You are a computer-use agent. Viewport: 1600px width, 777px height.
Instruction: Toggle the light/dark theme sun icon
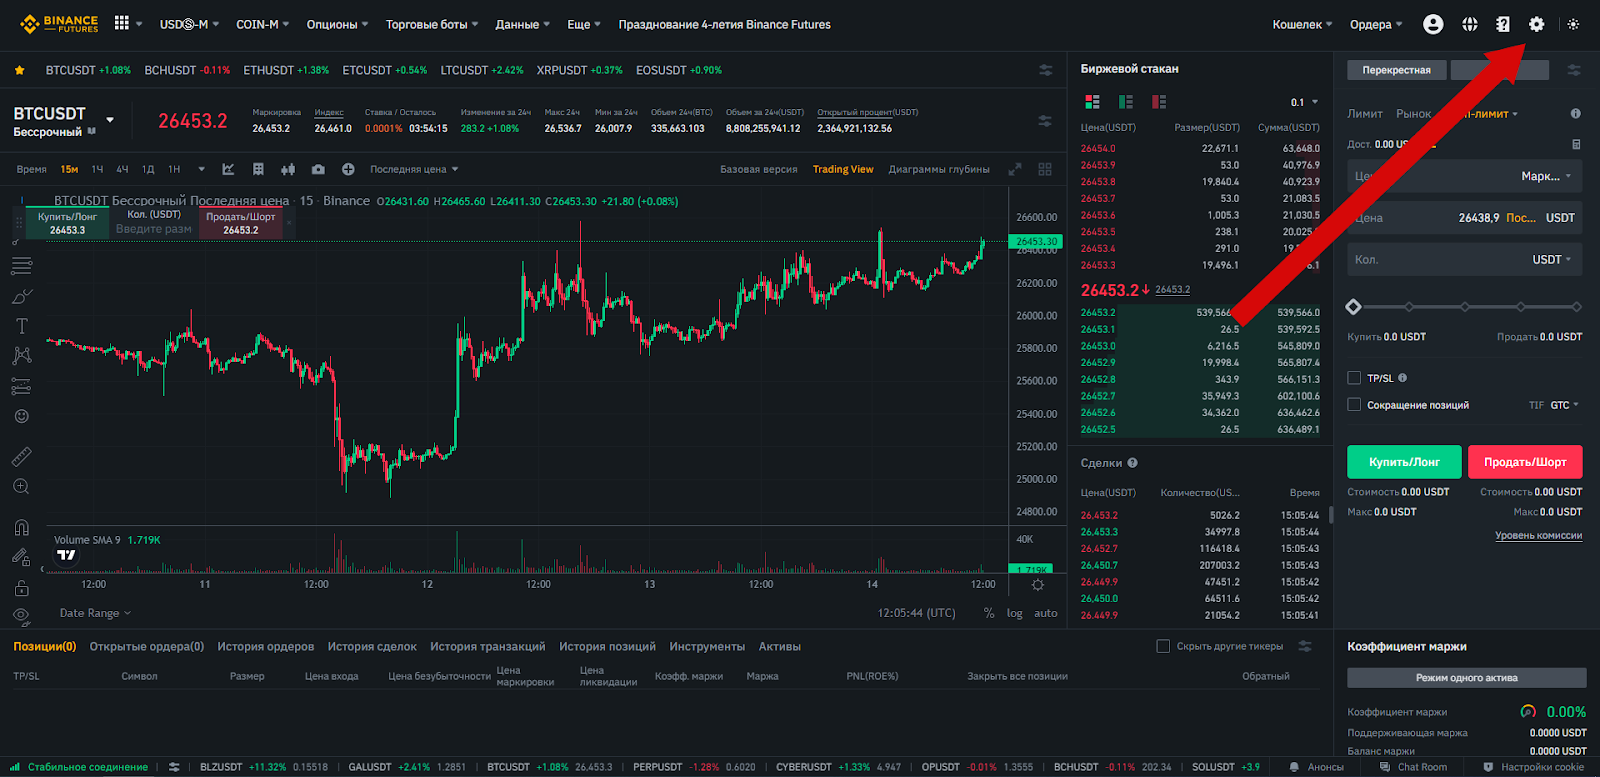[1573, 24]
